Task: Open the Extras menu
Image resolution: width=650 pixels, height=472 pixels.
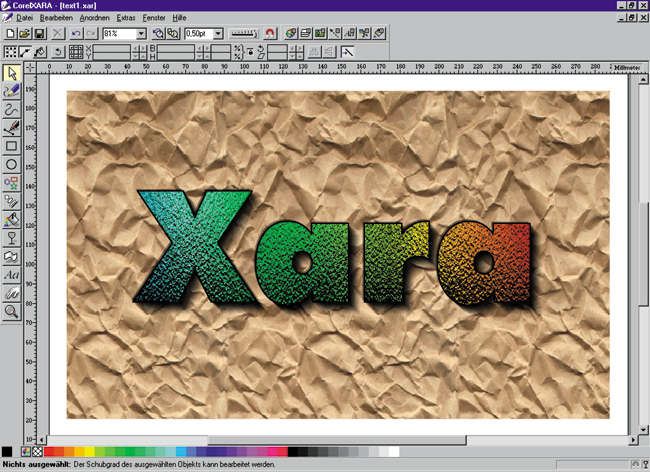Action: click(x=126, y=18)
